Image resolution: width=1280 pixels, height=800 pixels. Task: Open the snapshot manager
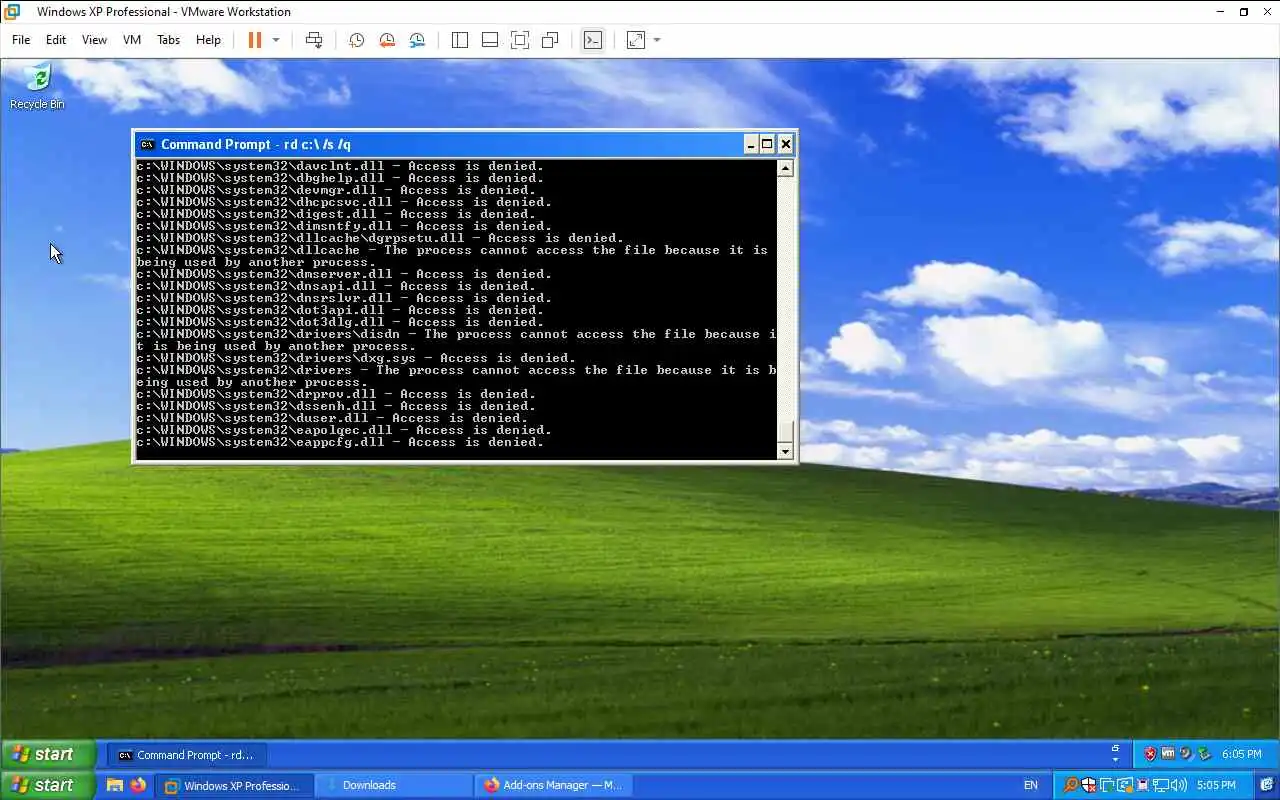[417, 40]
